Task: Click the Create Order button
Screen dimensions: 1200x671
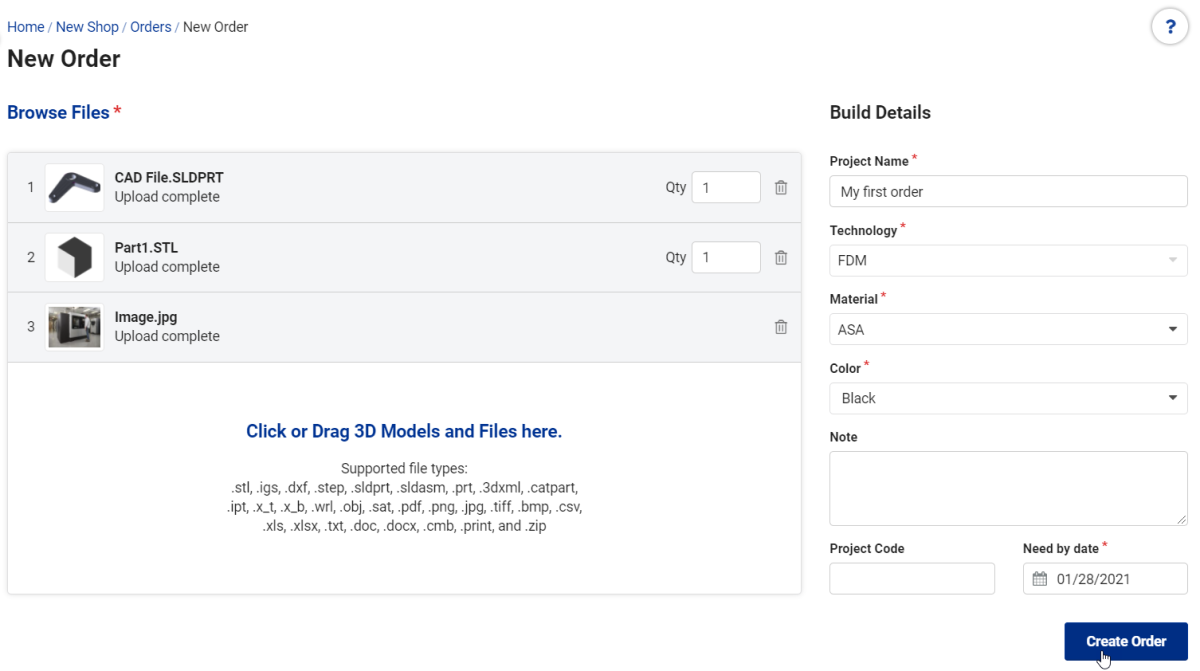Action: click(x=1126, y=641)
